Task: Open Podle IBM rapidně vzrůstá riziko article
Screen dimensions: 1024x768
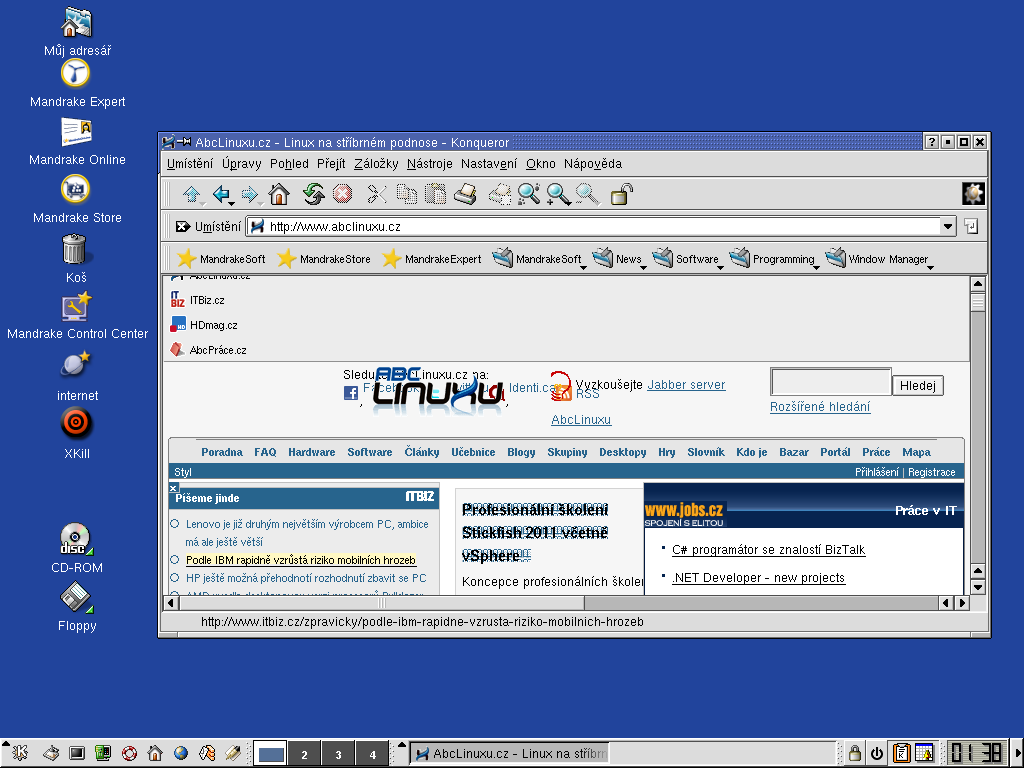Action: pyautogui.click(x=300, y=560)
